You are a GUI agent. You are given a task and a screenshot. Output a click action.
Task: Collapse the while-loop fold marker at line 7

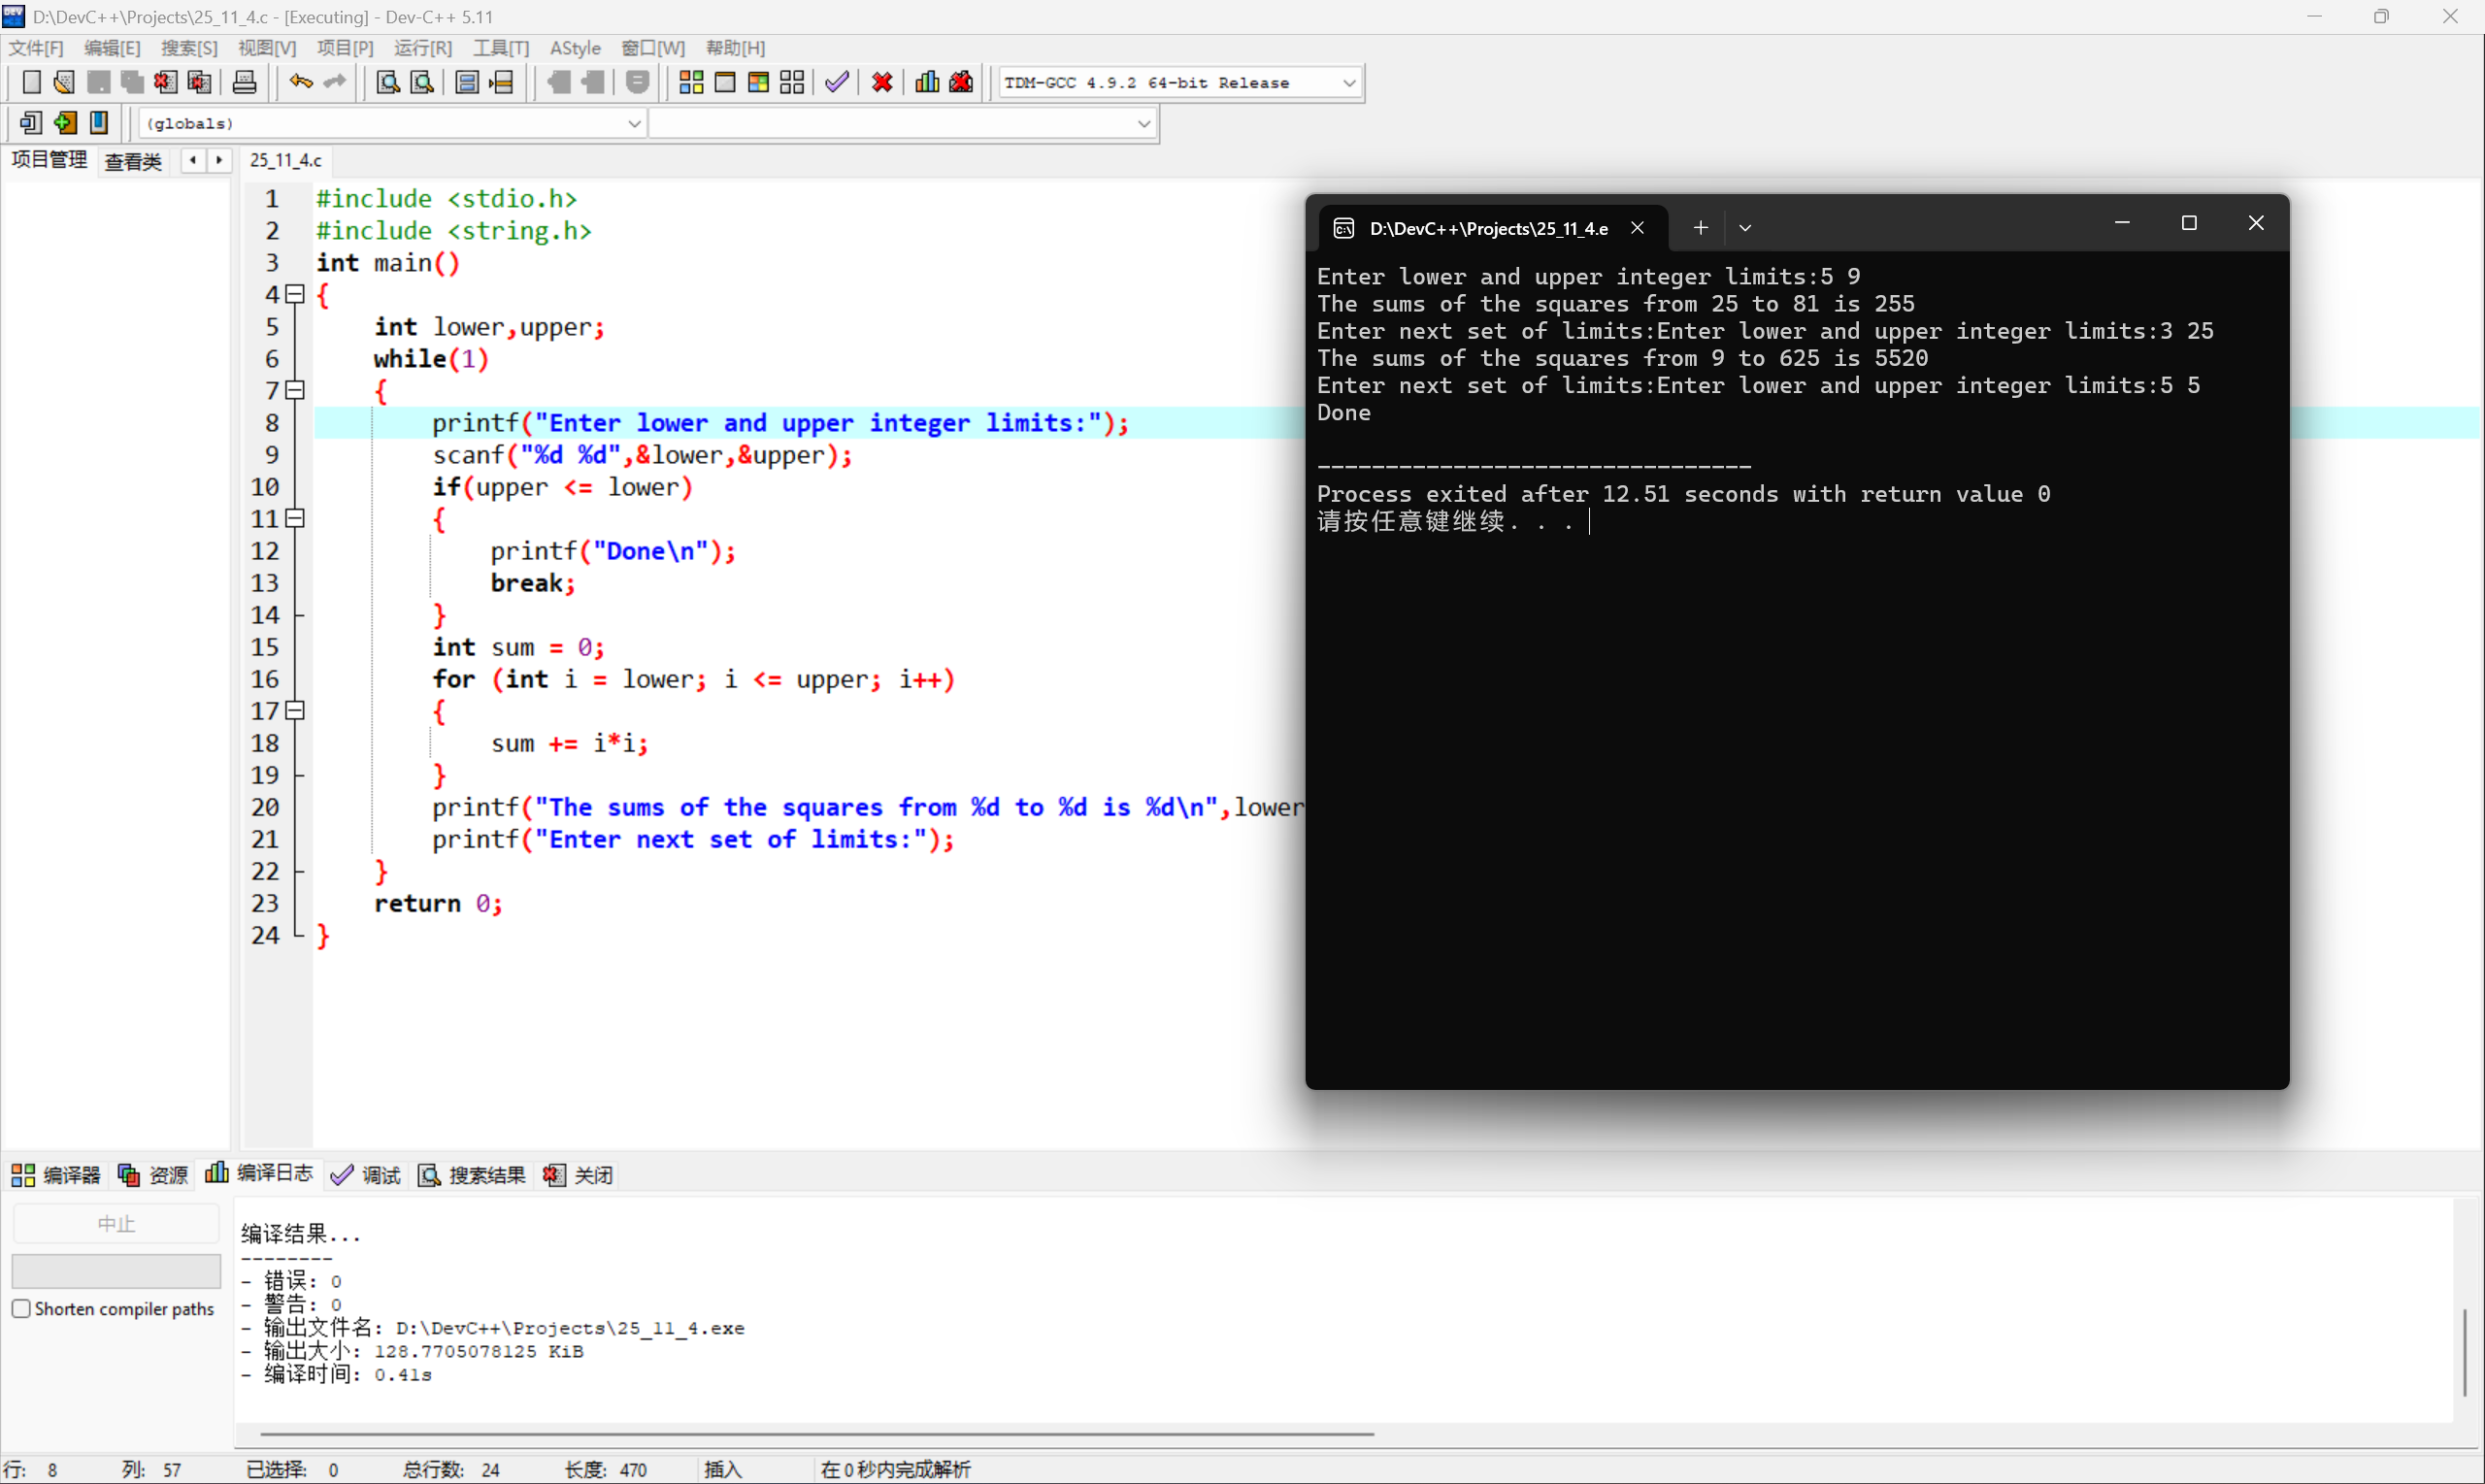click(x=295, y=390)
